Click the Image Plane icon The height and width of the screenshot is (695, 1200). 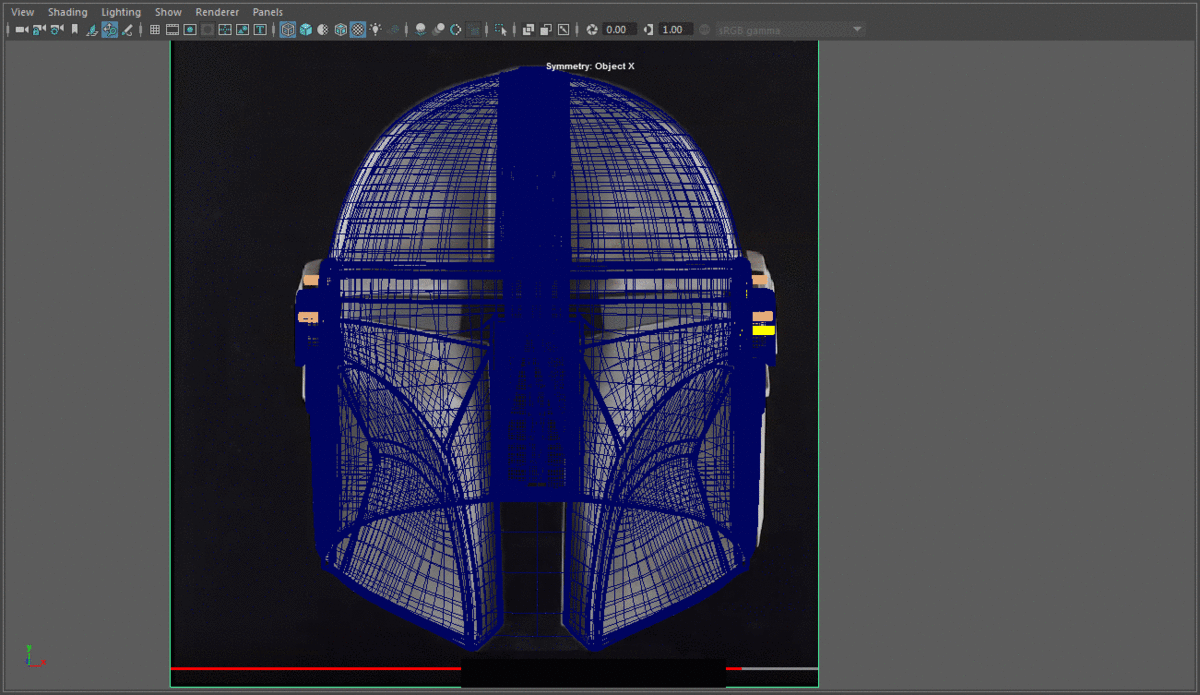[92, 30]
